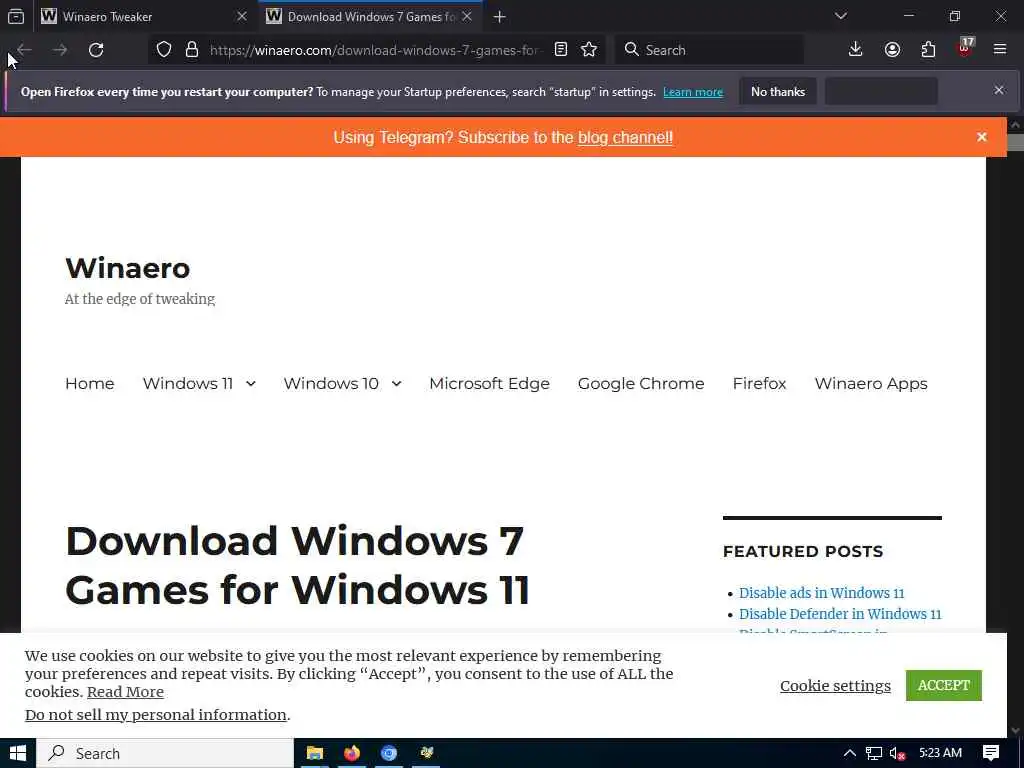
Task: Open Microsoft Edge menu item
Action: (489, 383)
